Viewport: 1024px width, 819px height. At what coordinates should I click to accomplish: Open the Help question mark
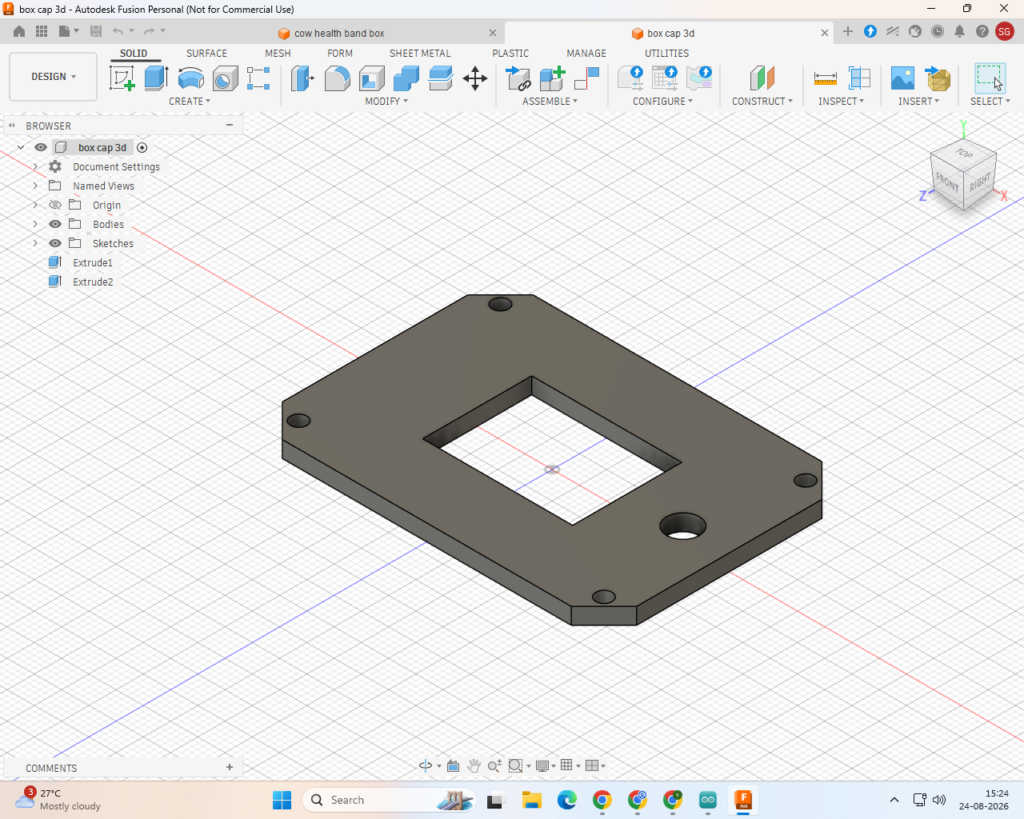tap(982, 31)
